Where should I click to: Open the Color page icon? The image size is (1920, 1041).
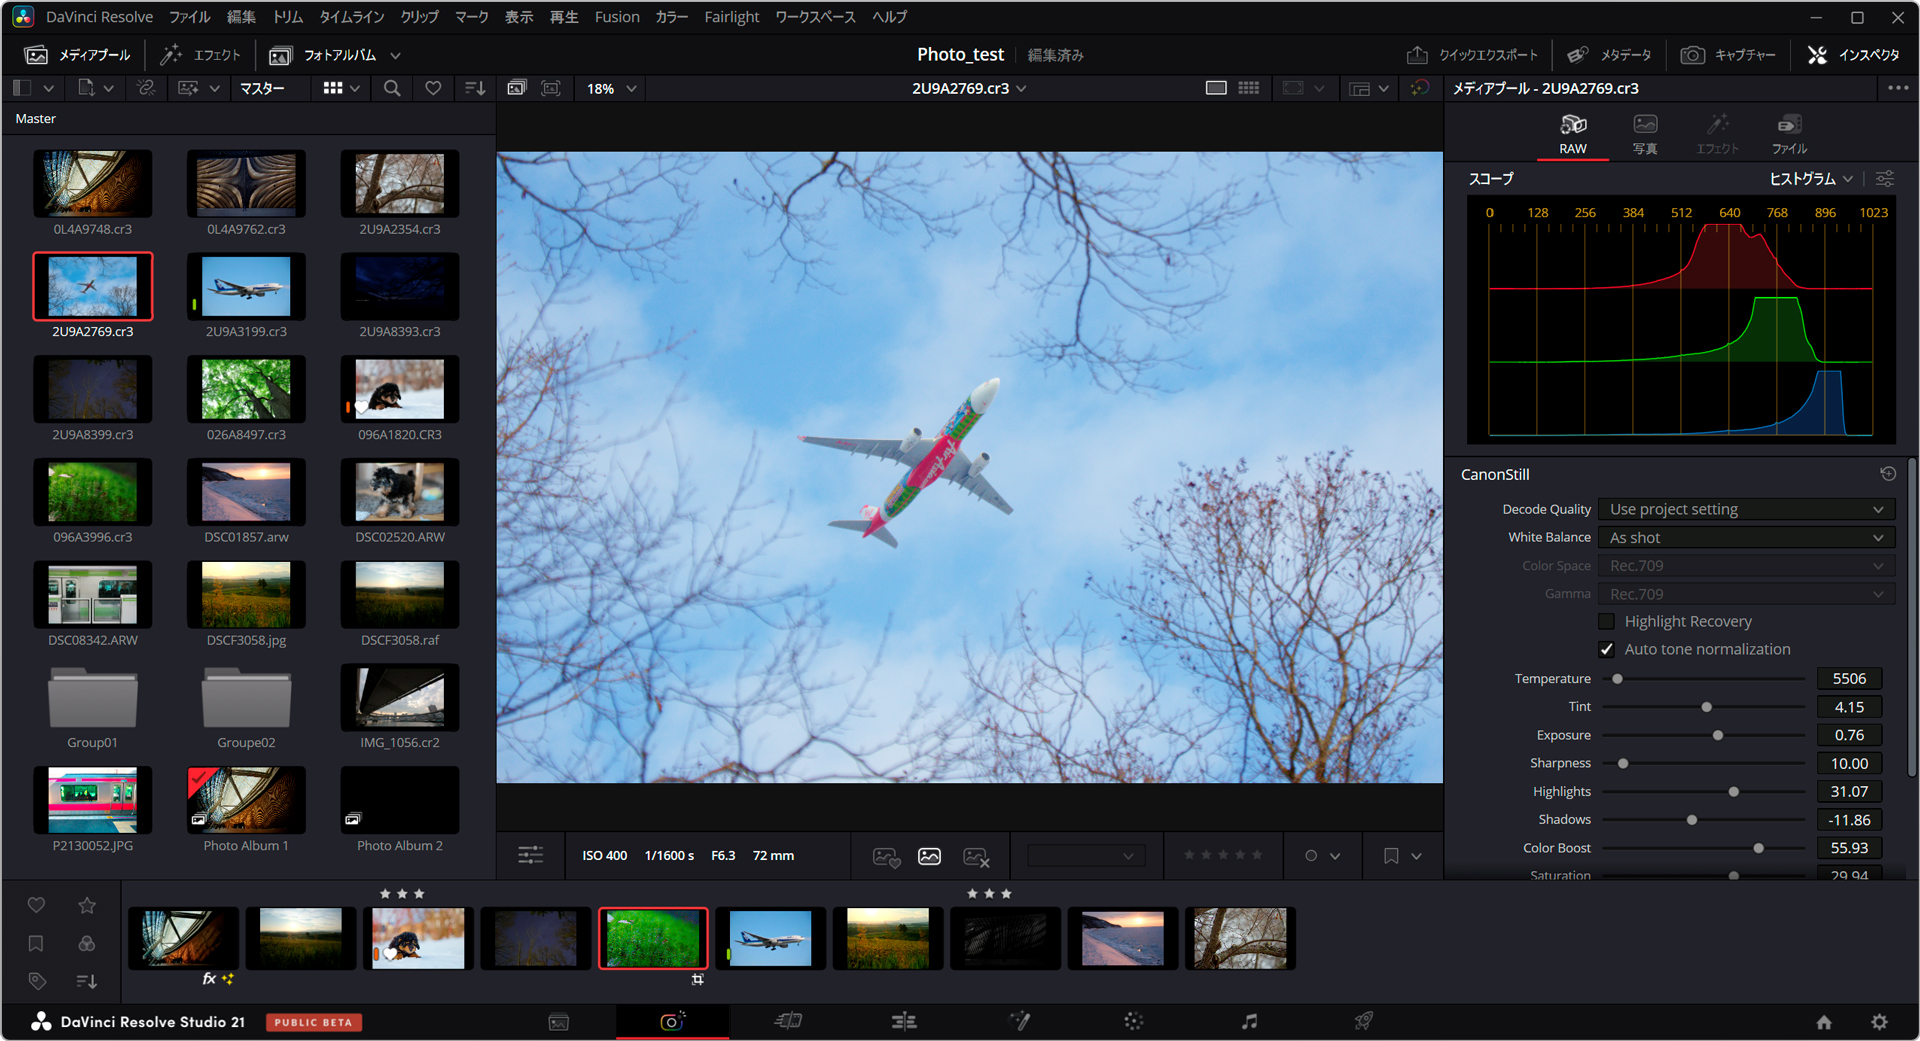(1133, 1021)
